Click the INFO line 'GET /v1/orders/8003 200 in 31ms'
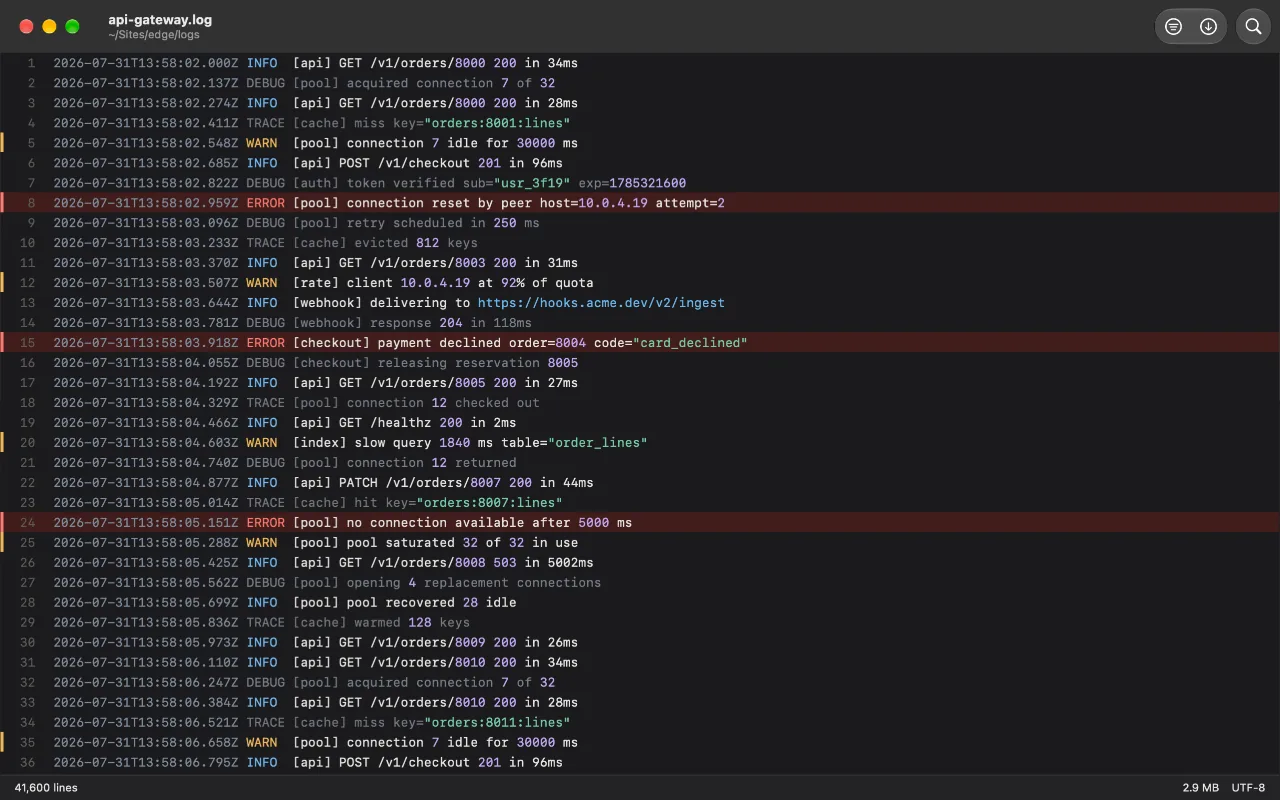This screenshot has width=1280, height=800. pyautogui.click(x=640, y=263)
